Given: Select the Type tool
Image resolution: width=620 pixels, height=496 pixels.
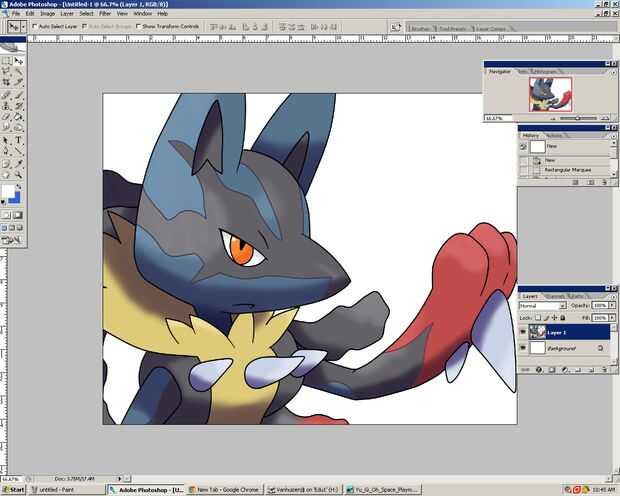Looking at the screenshot, I should point(19,140).
